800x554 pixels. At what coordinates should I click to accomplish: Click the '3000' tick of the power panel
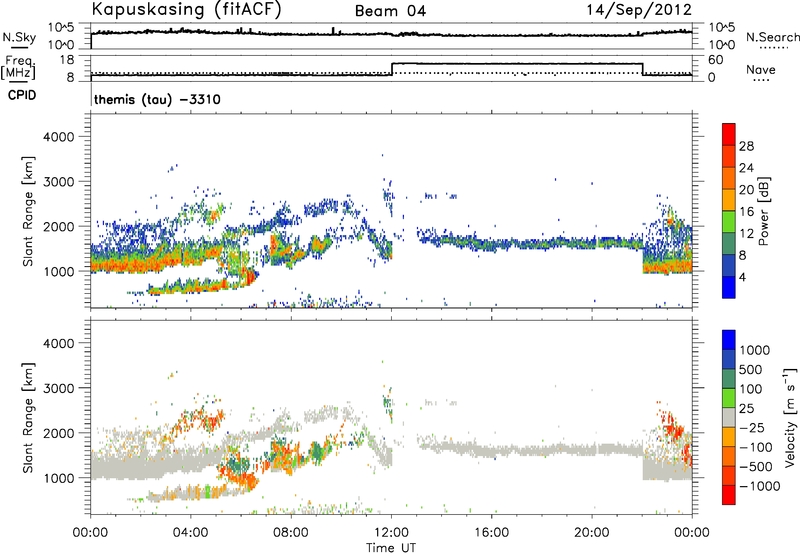pyautogui.click(x=58, y=182)
